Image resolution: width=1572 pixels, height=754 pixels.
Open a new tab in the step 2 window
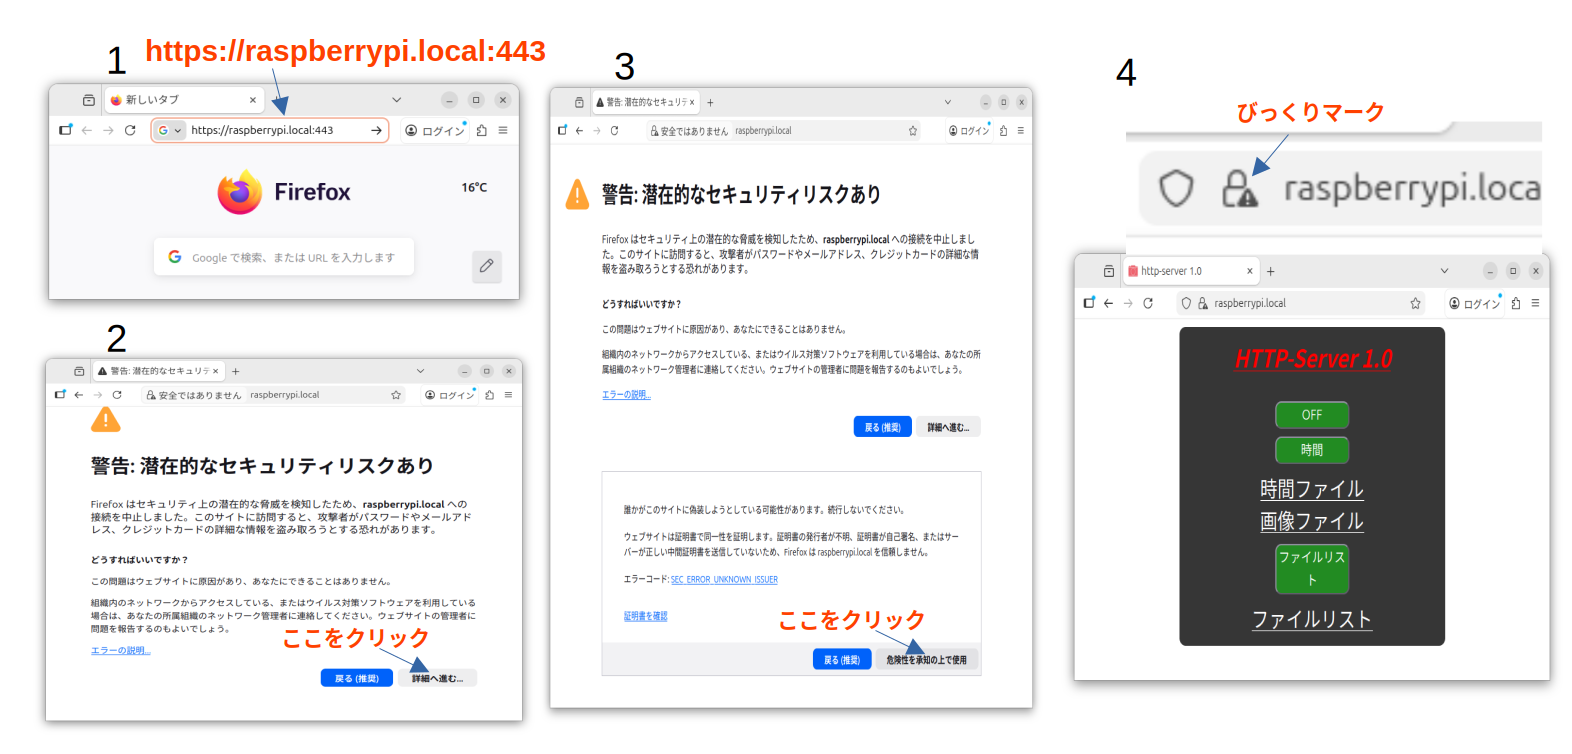tap(236, 371)
